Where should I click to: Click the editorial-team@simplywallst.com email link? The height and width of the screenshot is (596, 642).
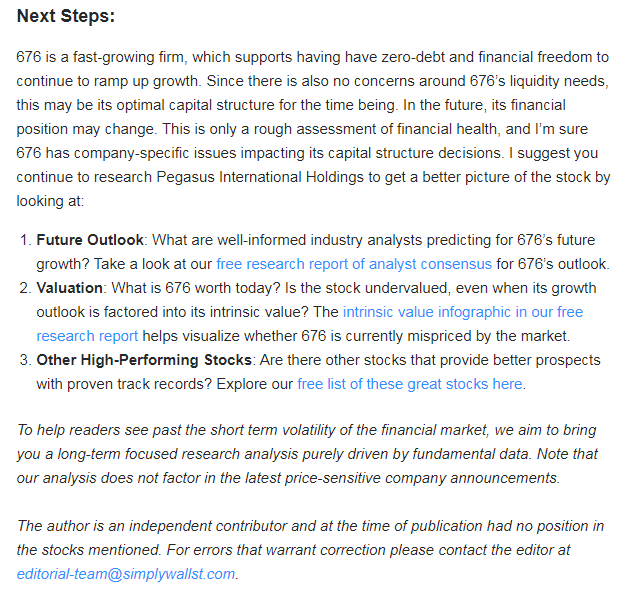[126, 574]
